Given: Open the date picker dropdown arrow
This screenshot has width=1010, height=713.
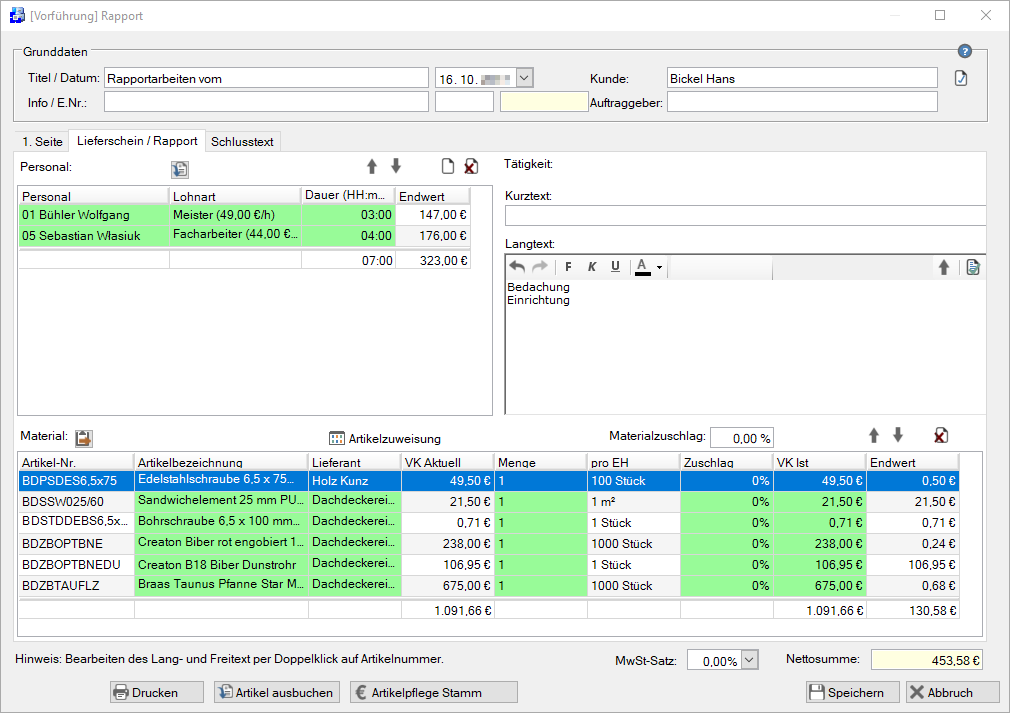Looking at the screenshot, I should pos(524,79).
